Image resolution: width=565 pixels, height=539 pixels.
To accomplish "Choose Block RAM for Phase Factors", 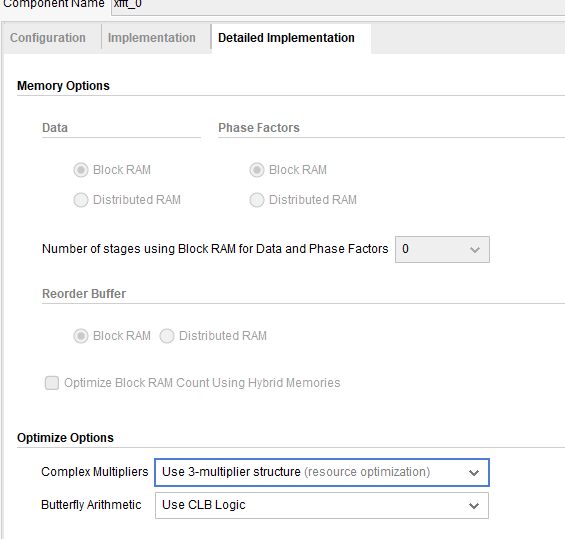I will coord(257,170).
